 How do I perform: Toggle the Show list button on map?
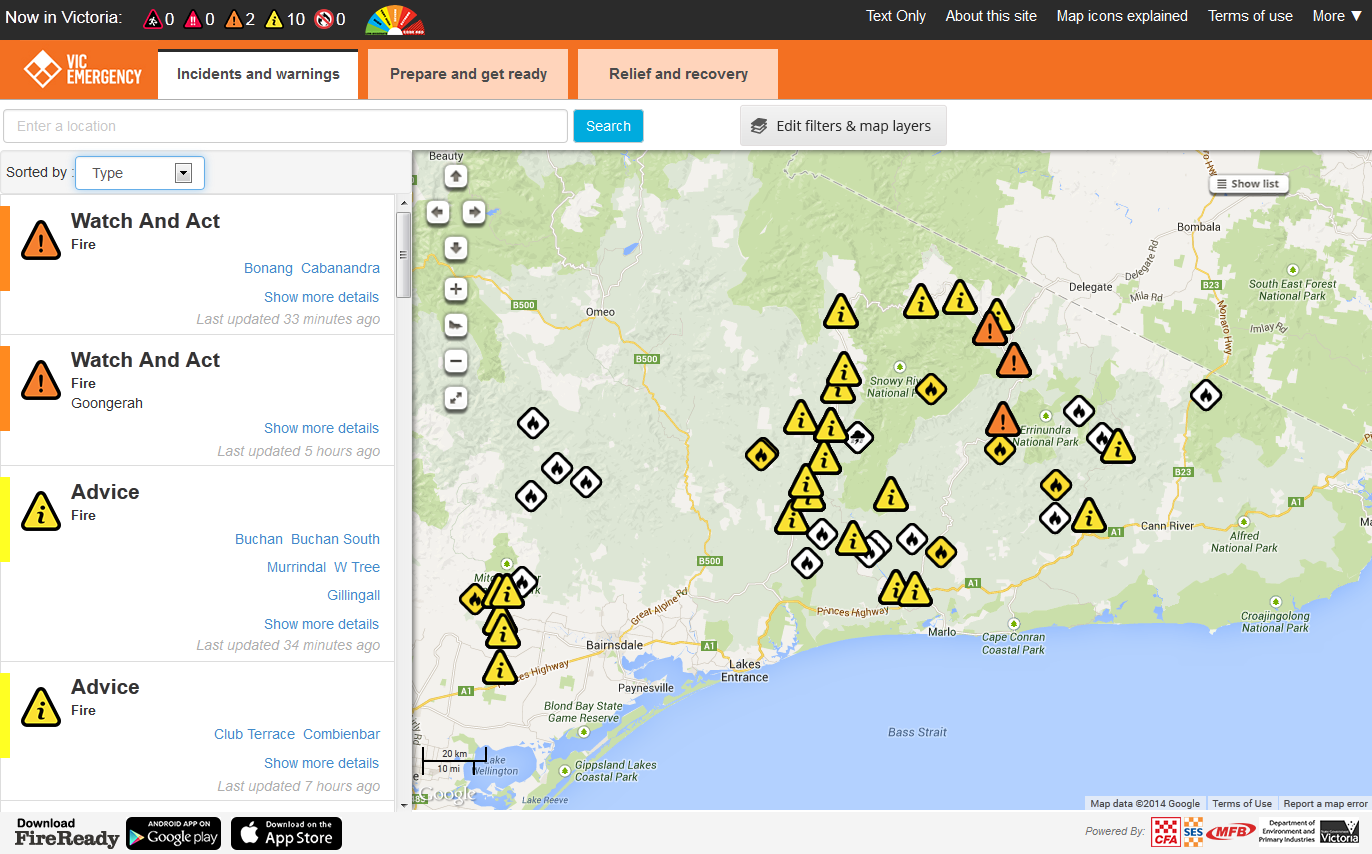(x=1247, y=184)
